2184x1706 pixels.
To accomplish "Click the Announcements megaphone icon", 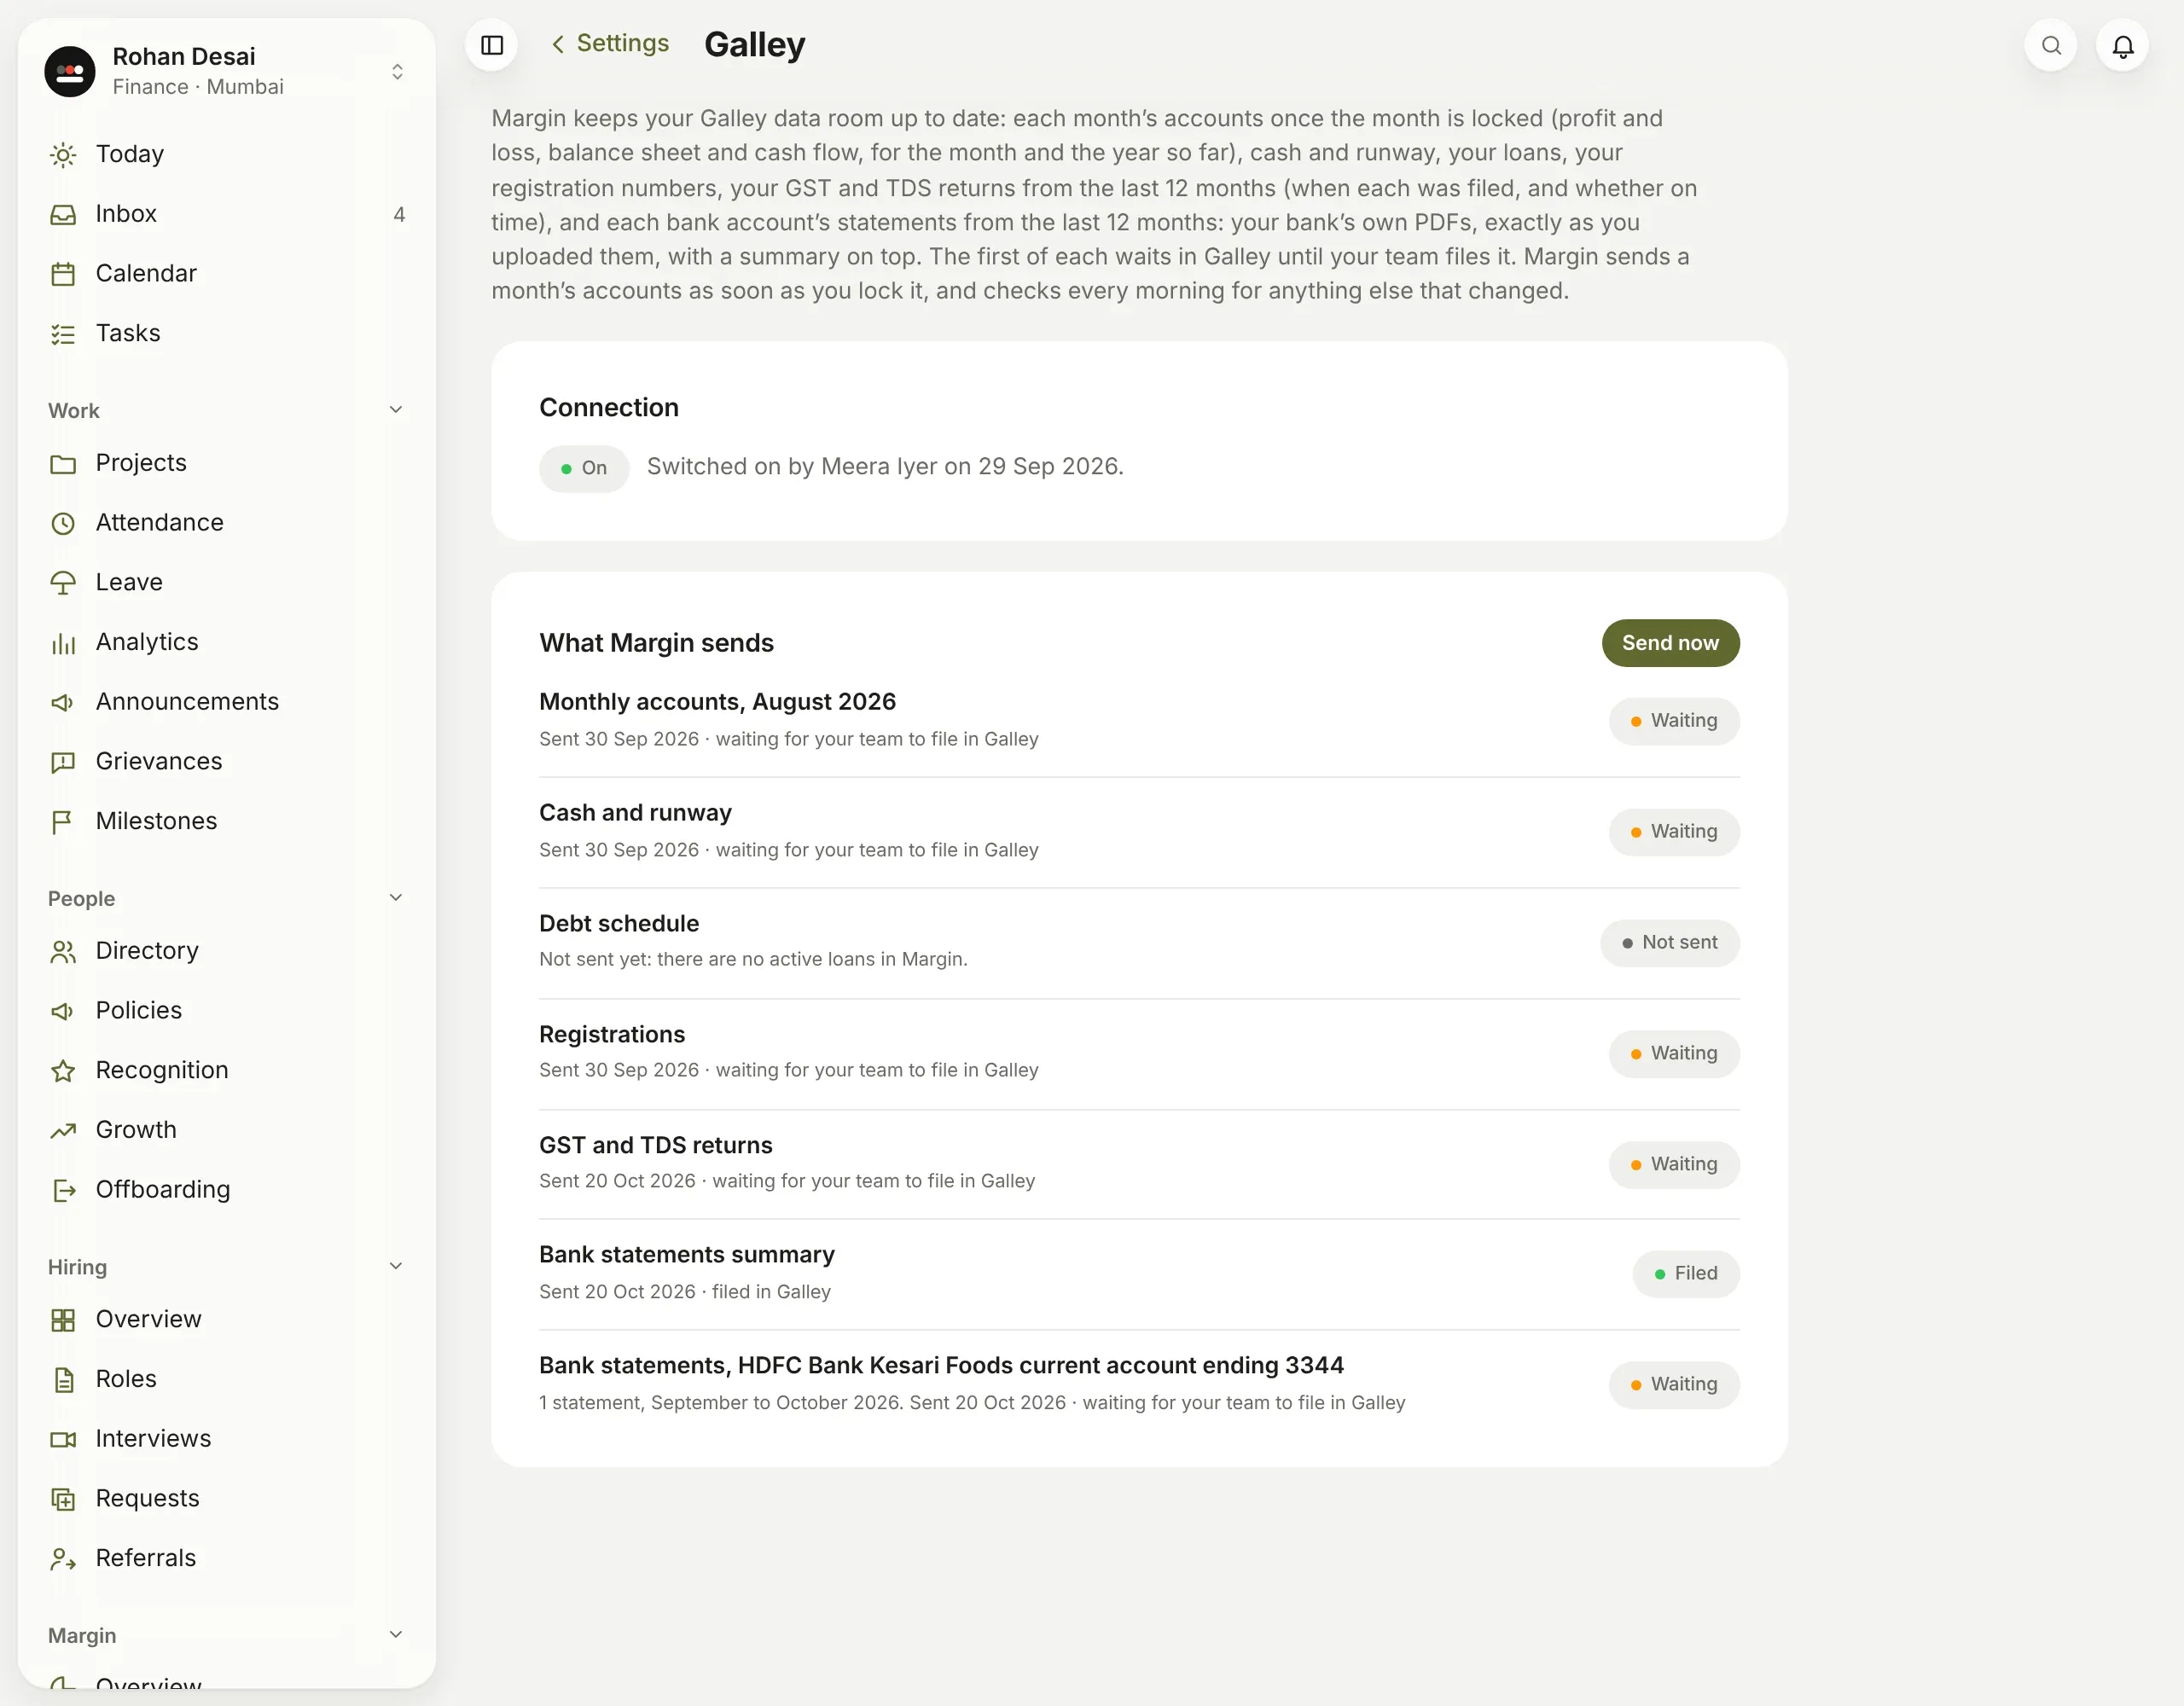I will (x=63, y=702).
